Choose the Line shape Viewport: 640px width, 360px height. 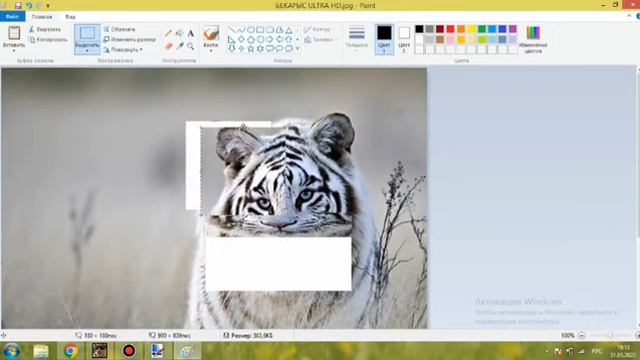[x=231, y=30]
